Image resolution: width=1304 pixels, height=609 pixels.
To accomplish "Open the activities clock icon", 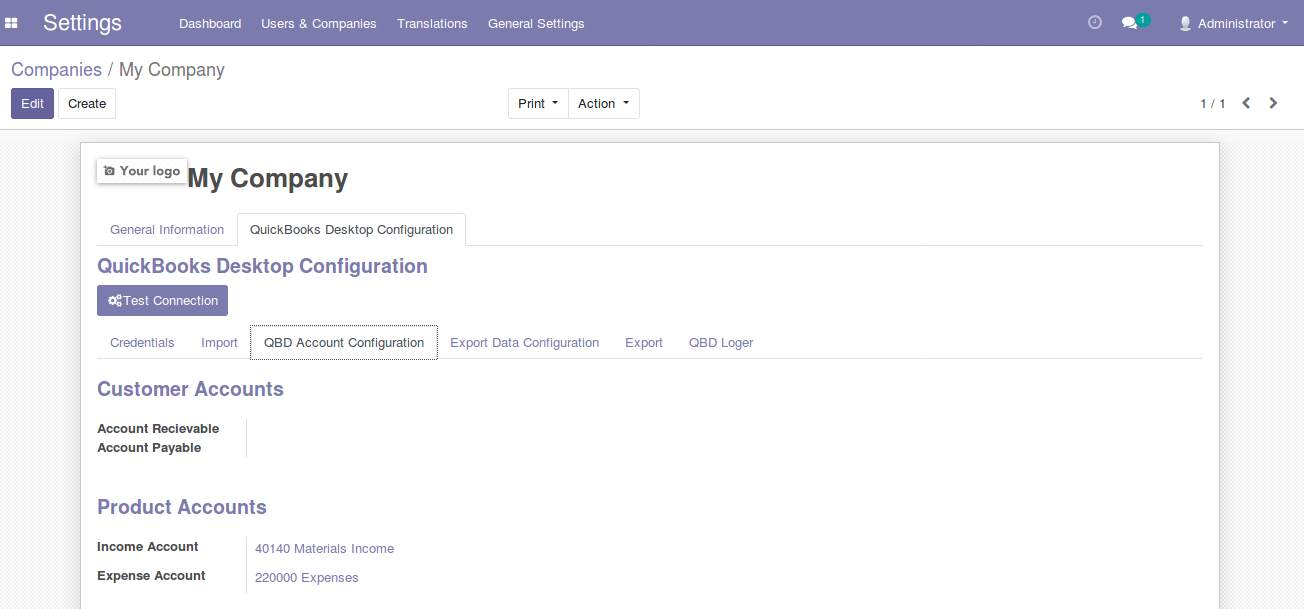I will coord(1095,22).
